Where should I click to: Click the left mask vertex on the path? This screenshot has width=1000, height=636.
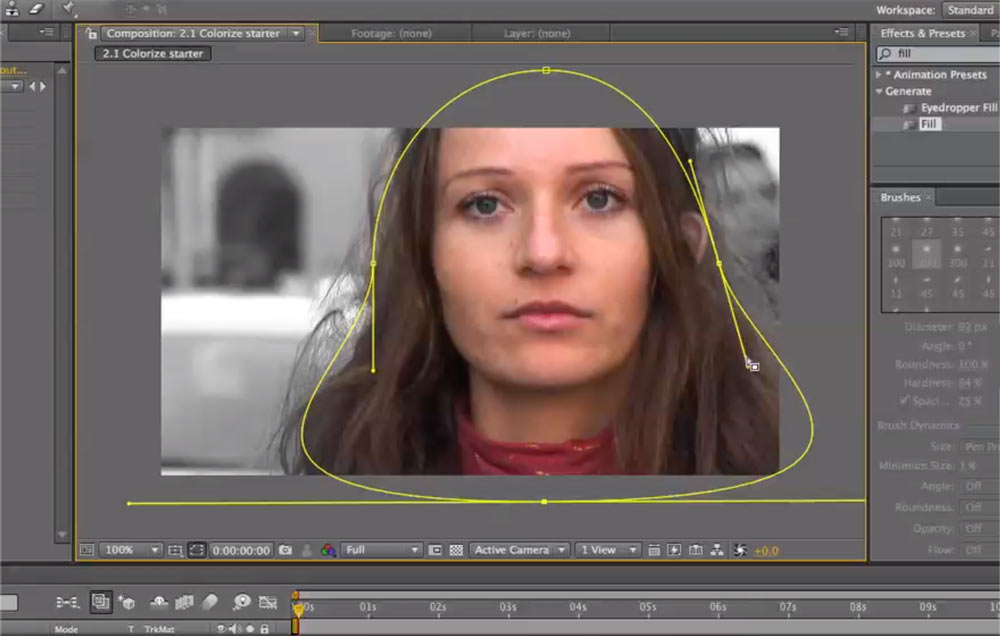[374, 263]
